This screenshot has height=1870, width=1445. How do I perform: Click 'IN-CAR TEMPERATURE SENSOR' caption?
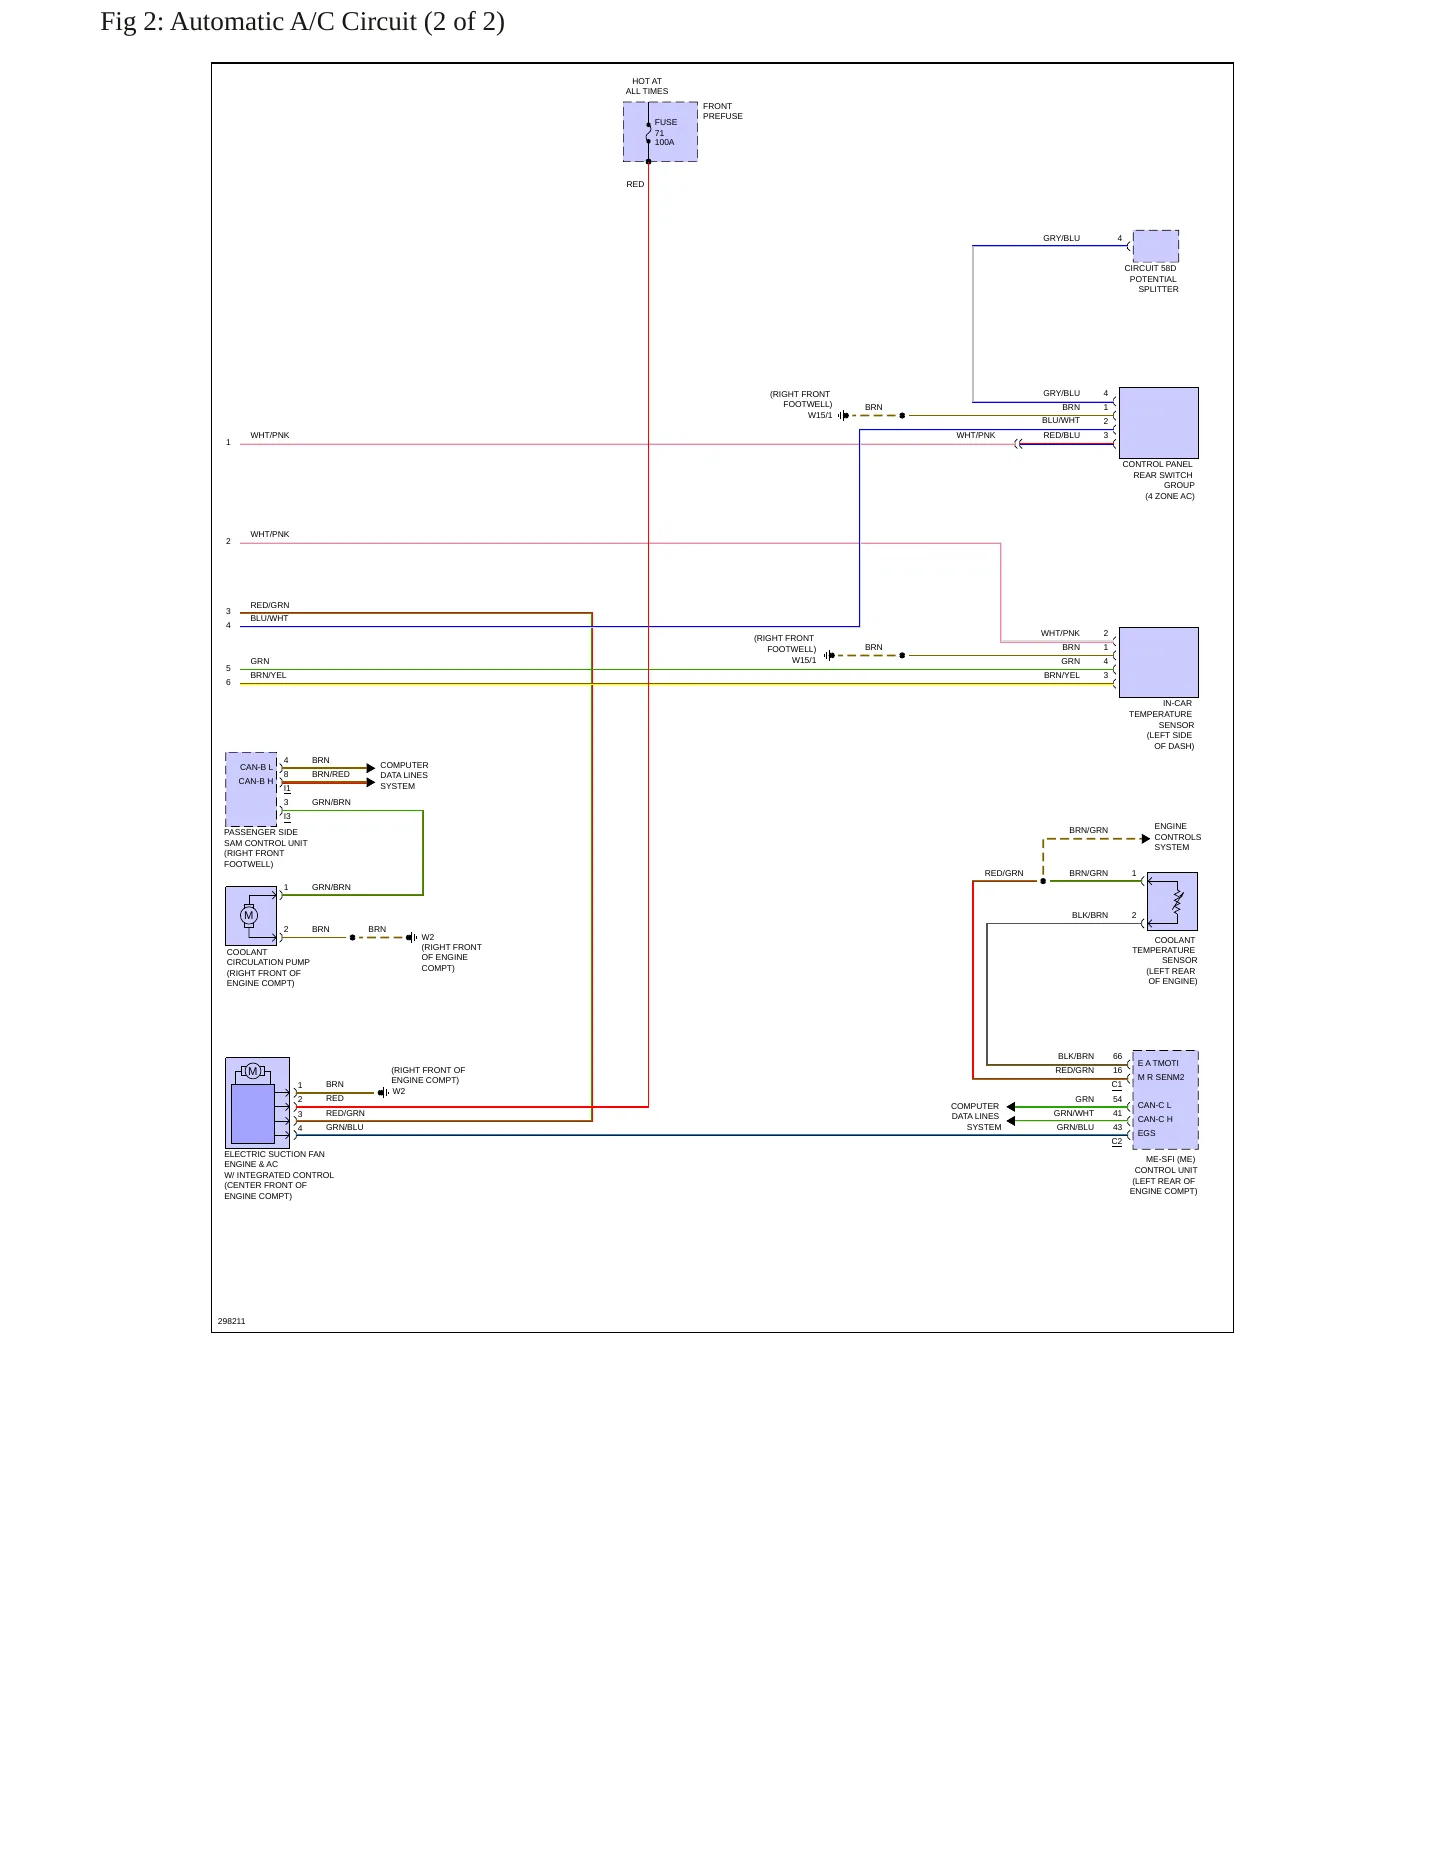tap(1161, 725)
